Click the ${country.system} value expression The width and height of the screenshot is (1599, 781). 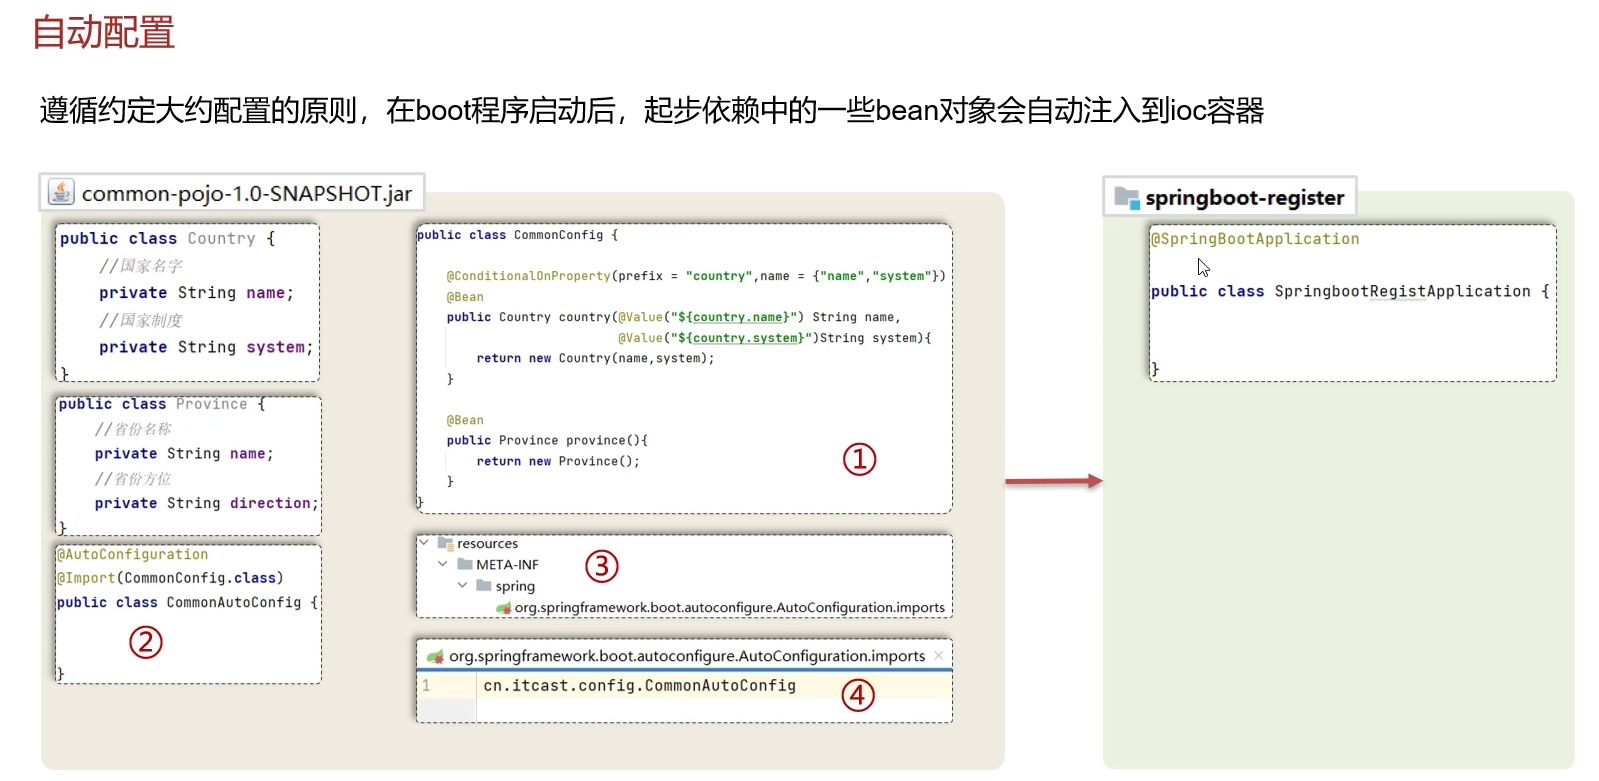742,338
